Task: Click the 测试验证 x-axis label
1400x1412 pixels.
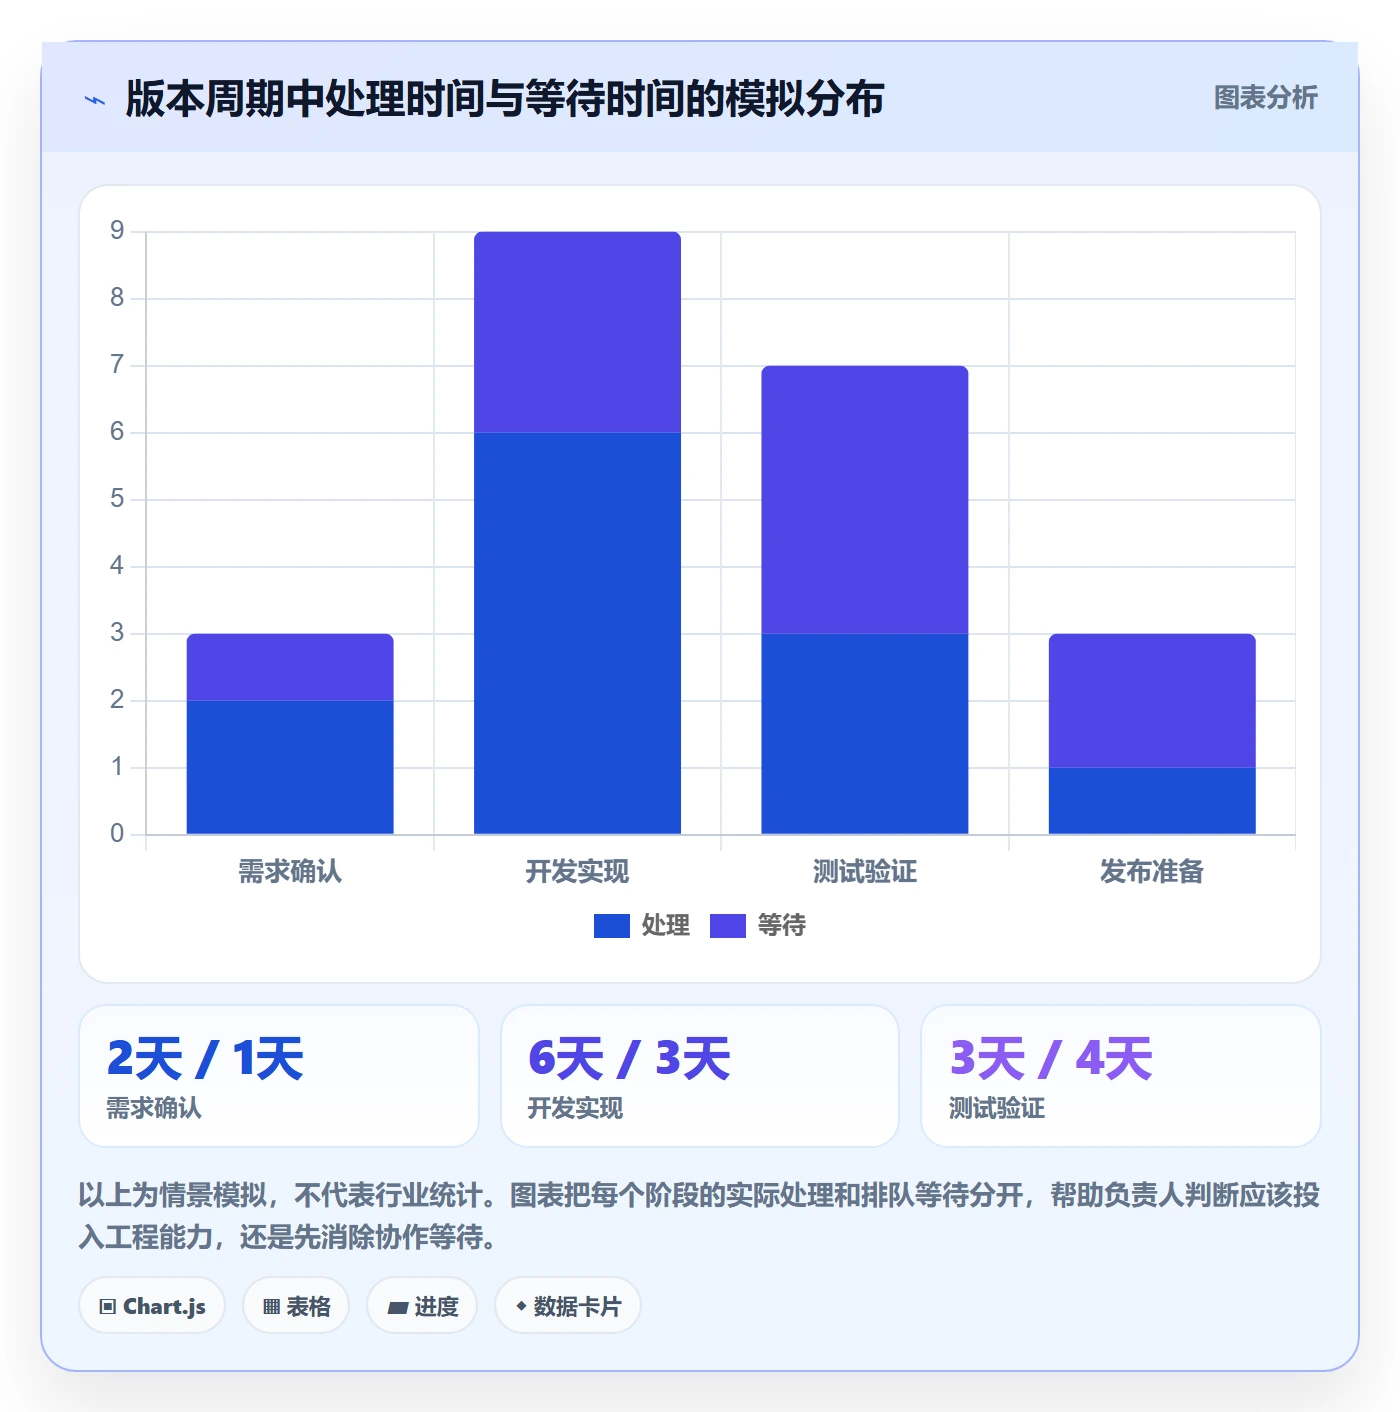Action: tap(865, 872)
